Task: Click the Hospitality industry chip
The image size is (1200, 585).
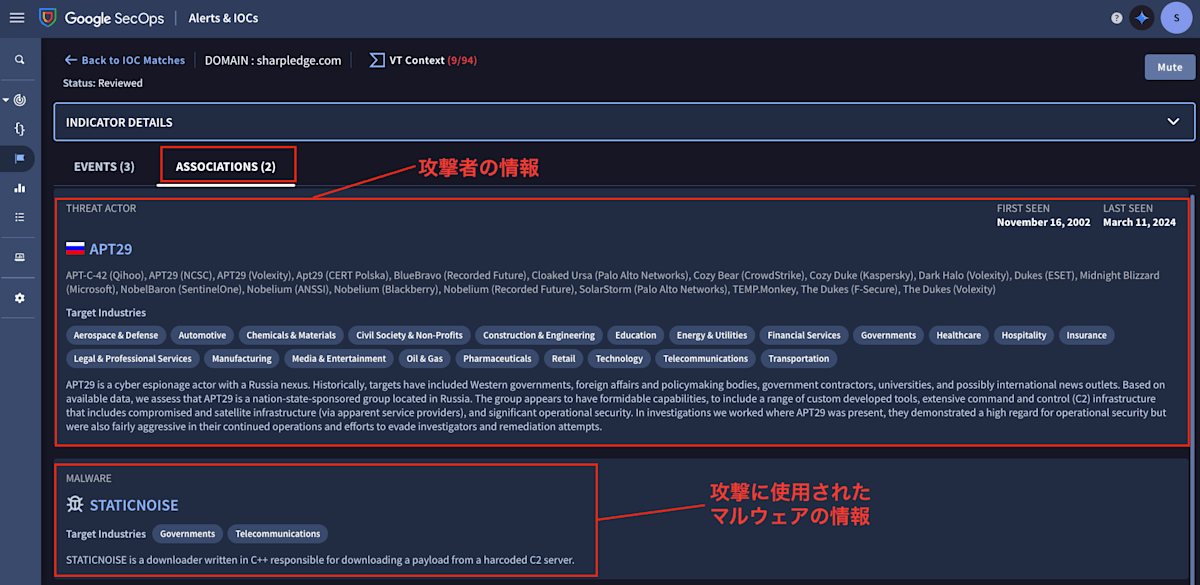Action: 1024,335
